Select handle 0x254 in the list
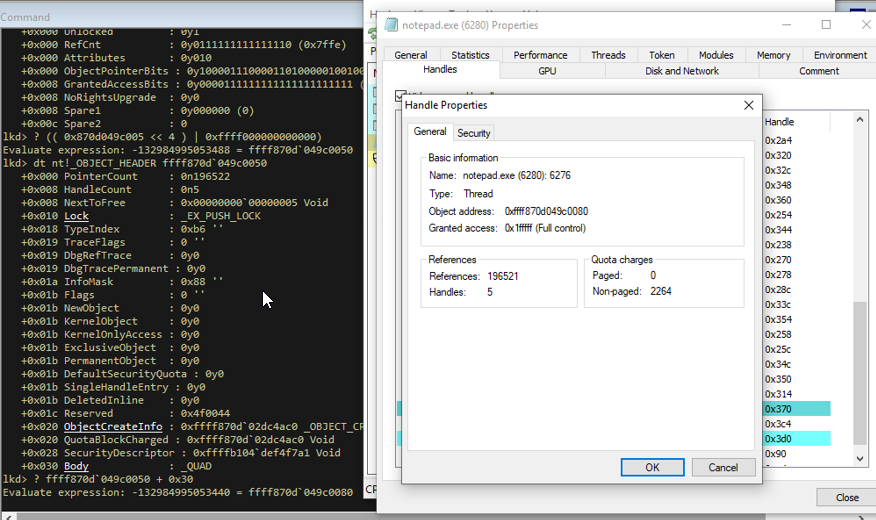 coord(778,215)
